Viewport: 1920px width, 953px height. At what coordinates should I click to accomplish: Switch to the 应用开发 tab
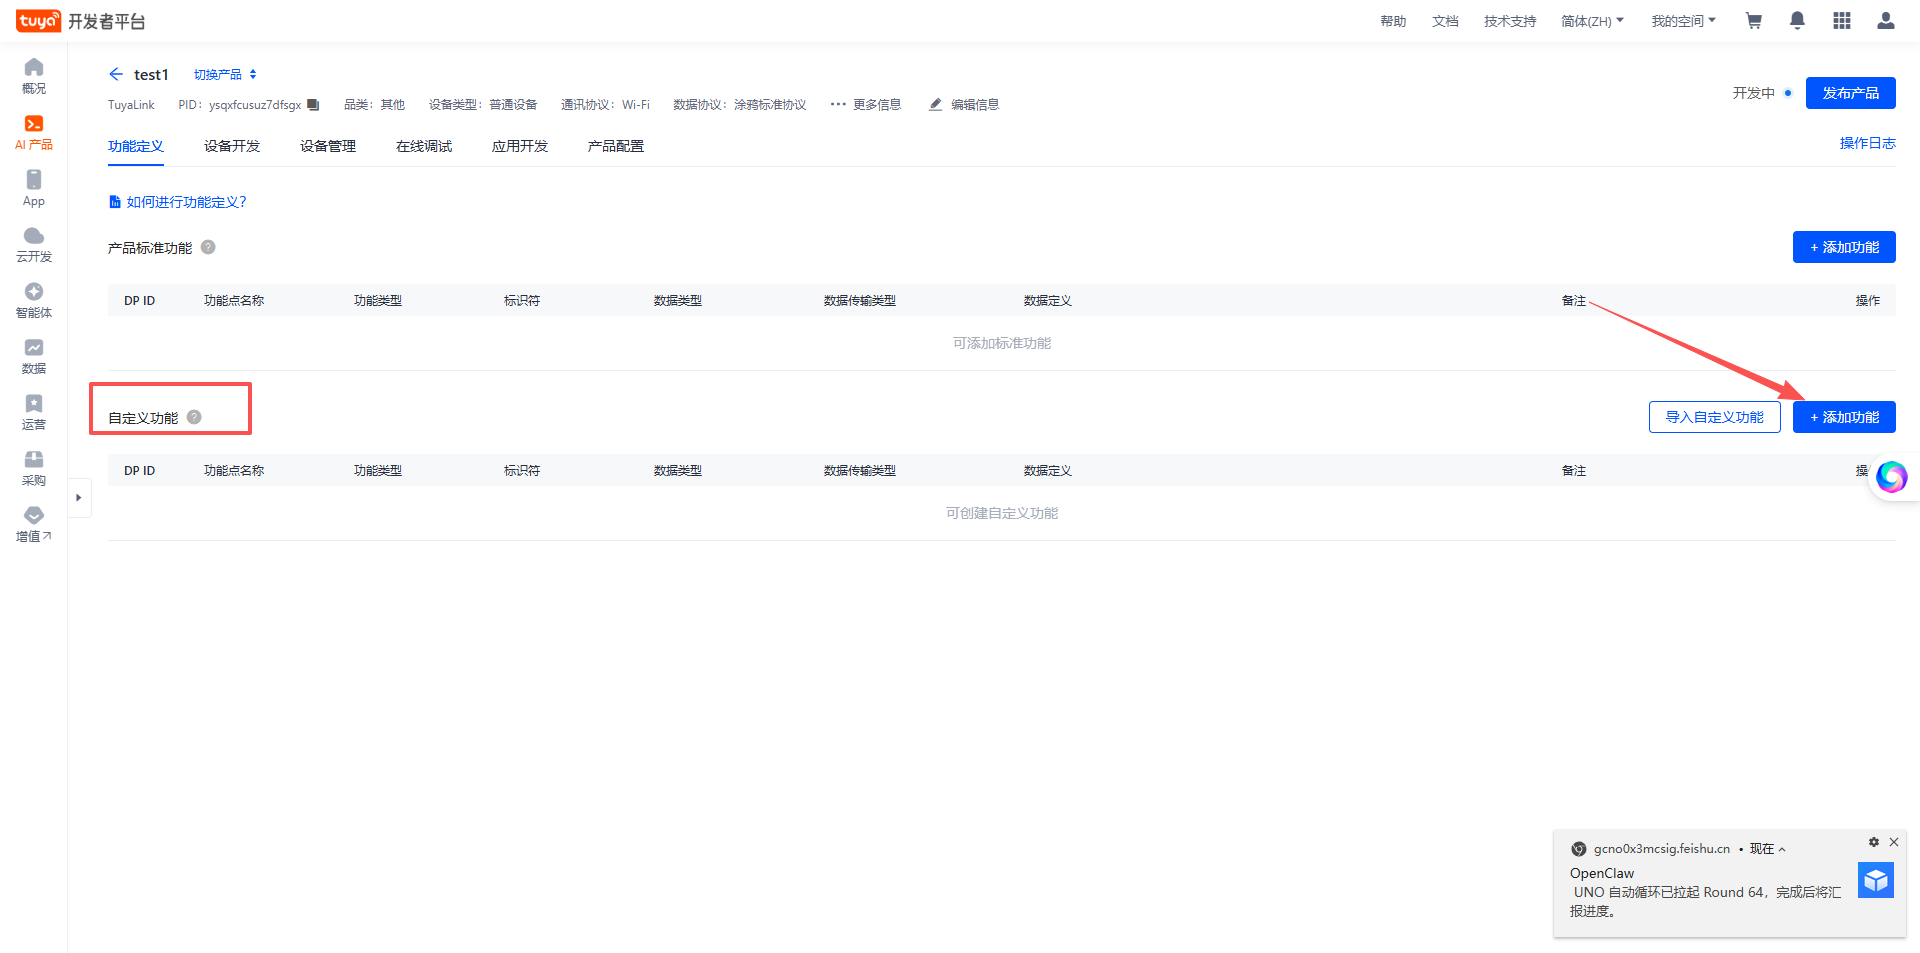coord(520,146)
